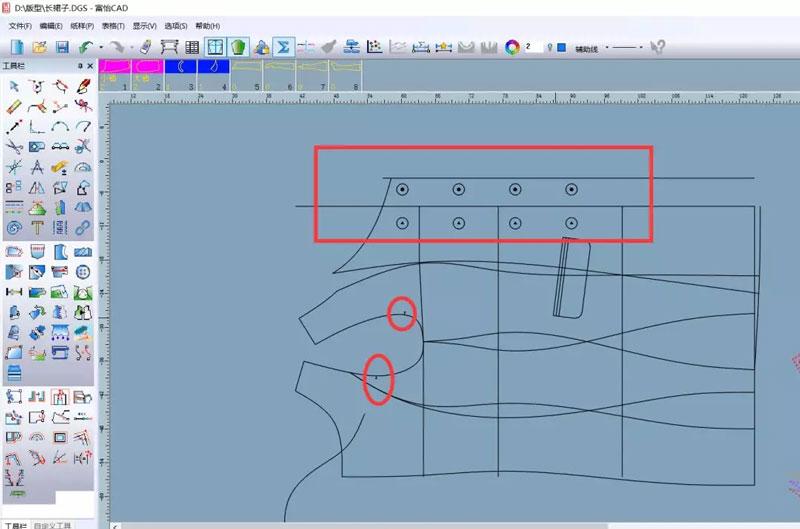Expand the 辅助线 line type dropdown
800x529 pixels.
pos(607,48)
